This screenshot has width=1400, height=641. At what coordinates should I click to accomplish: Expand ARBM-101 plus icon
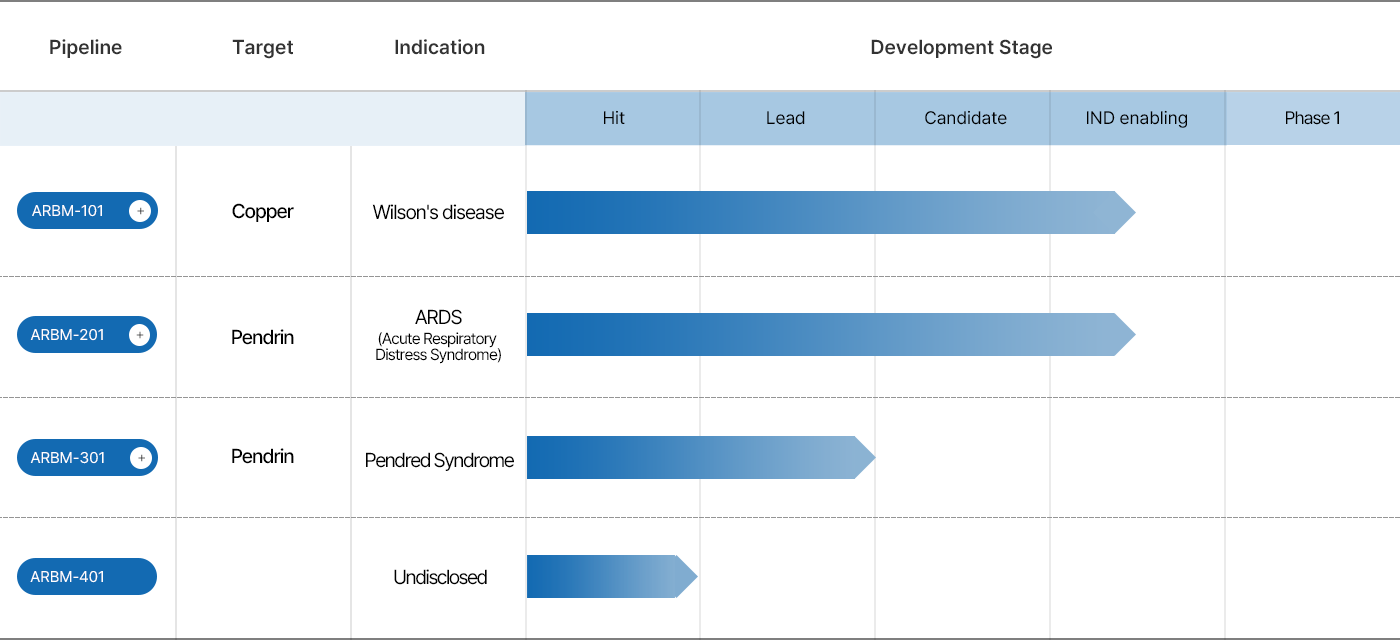click(140, 211)
